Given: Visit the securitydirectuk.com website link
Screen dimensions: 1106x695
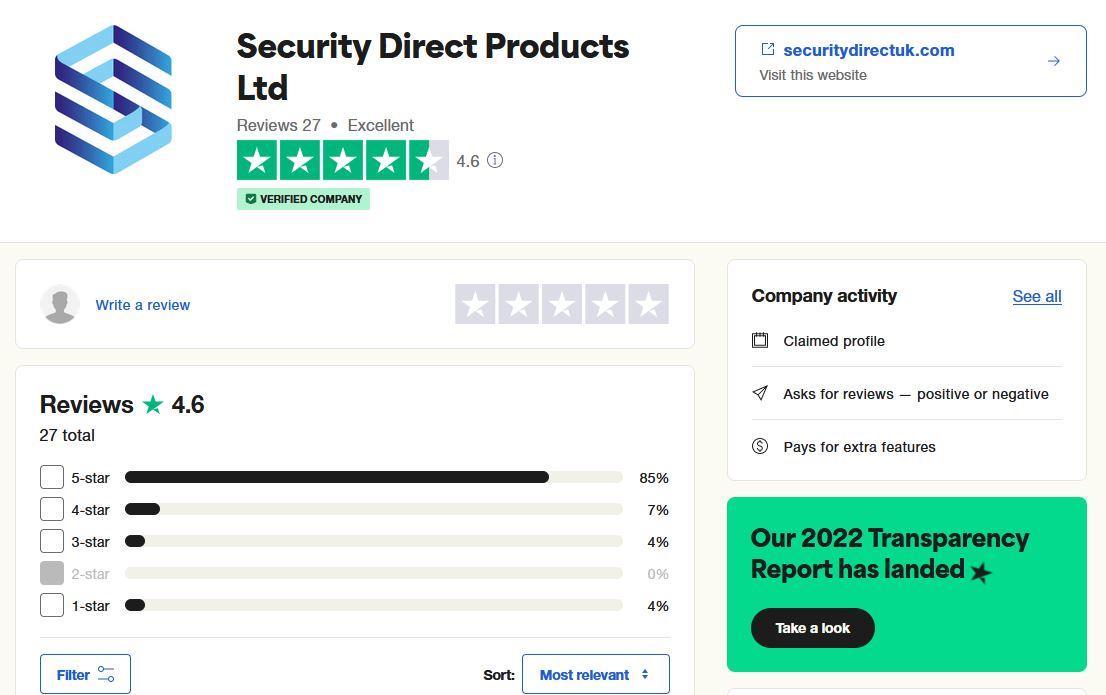Looking at the screenshot, I should [868, 50].
